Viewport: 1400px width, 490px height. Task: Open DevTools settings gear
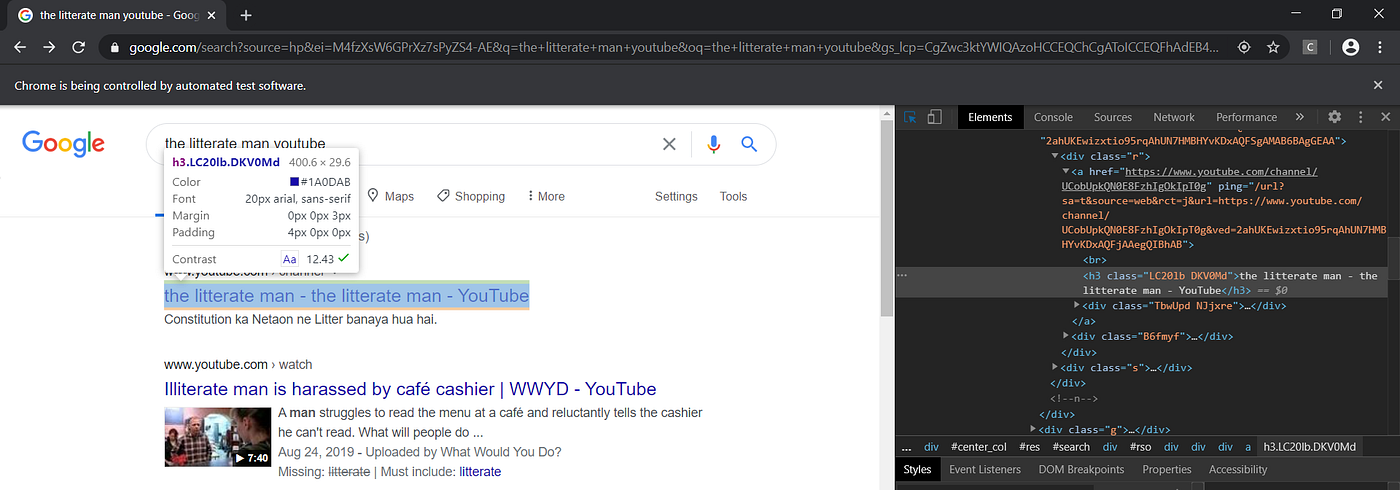[x=1334, y=117]
